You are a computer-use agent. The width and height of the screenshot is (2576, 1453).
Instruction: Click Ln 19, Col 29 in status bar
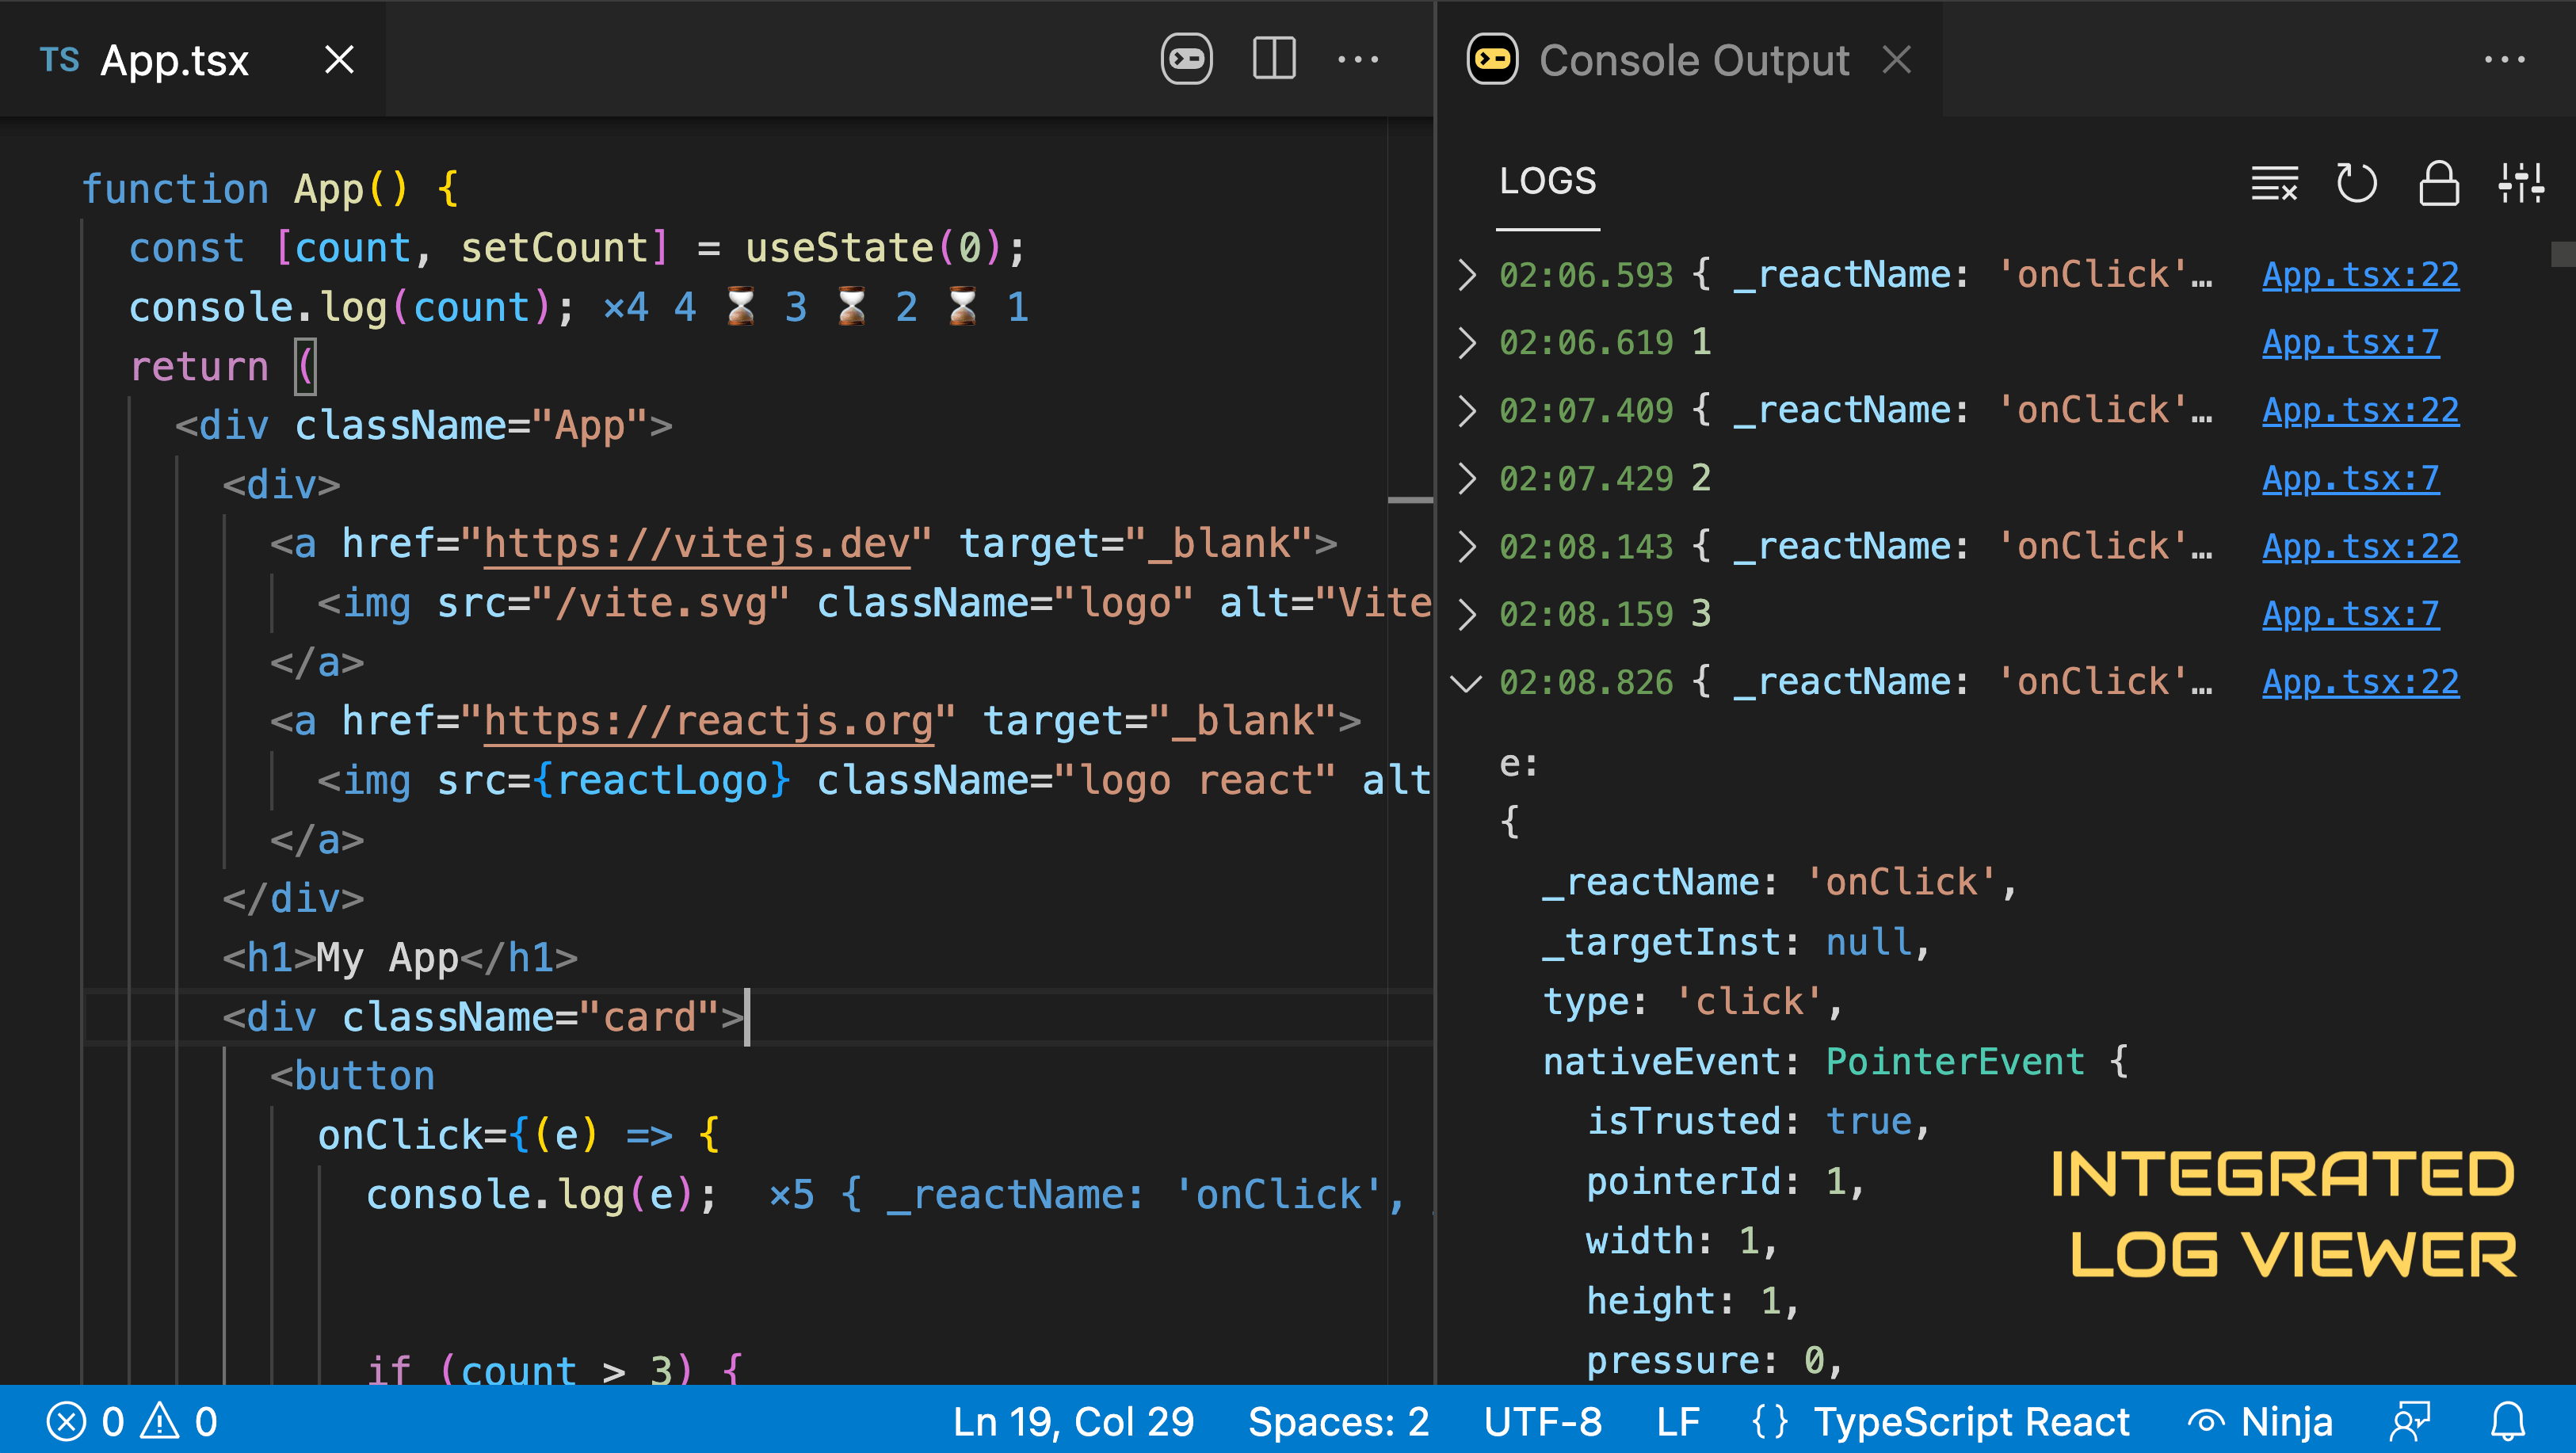pyautogui.click(x=1073, y=1421)
